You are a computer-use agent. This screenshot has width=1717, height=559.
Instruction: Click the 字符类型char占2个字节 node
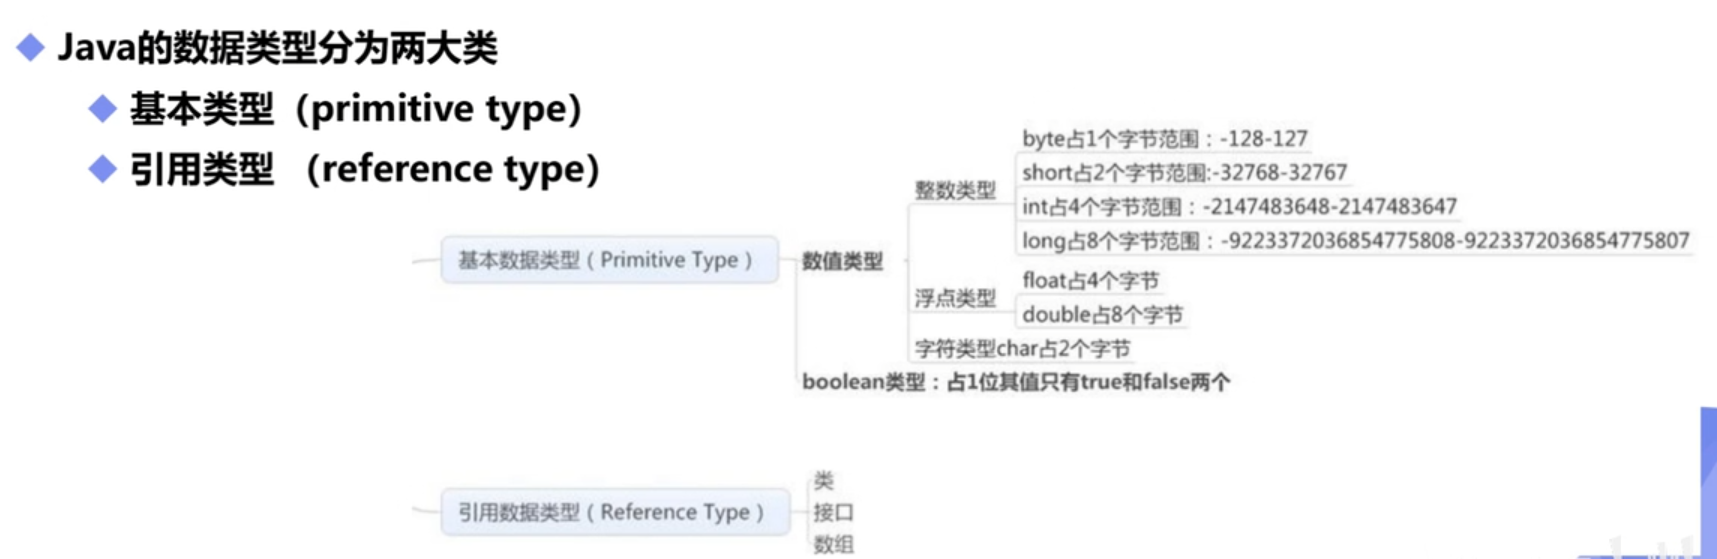(1022, 348)
